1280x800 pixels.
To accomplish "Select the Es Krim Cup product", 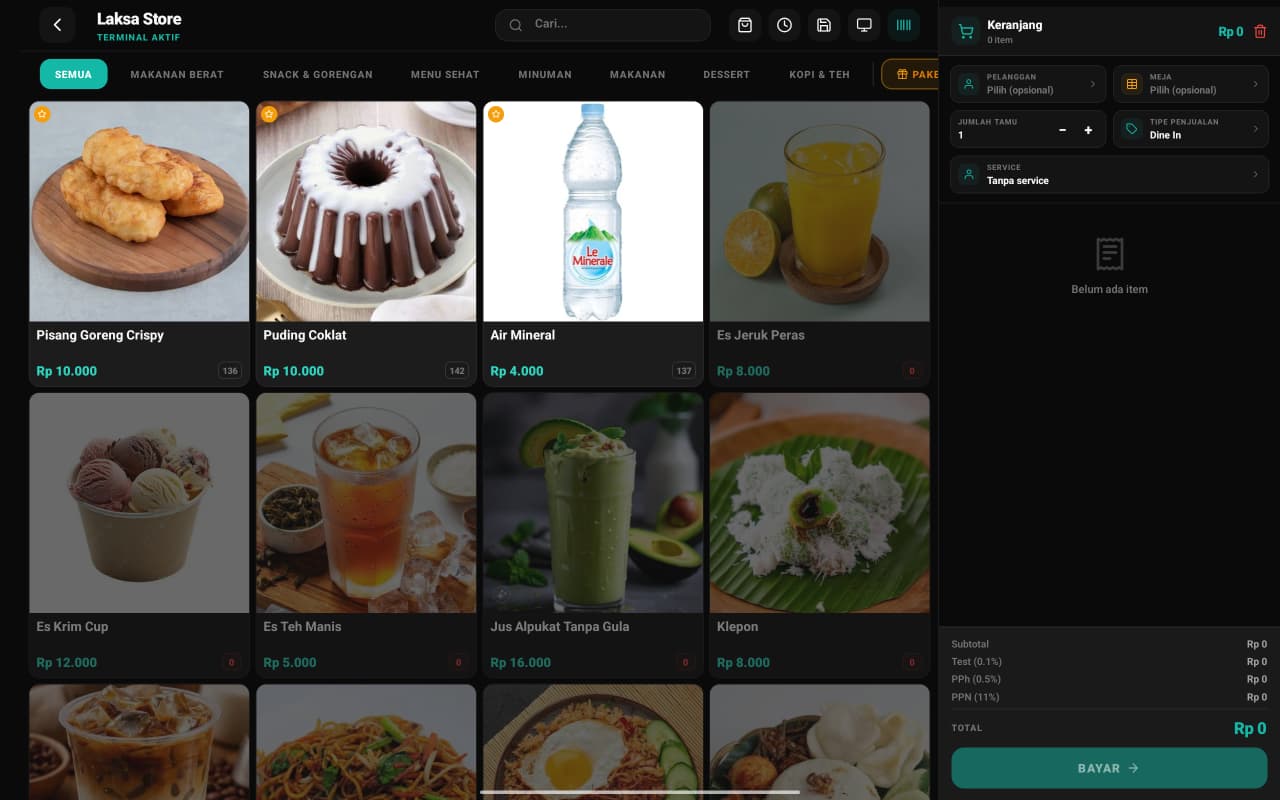I will point(139,535).
